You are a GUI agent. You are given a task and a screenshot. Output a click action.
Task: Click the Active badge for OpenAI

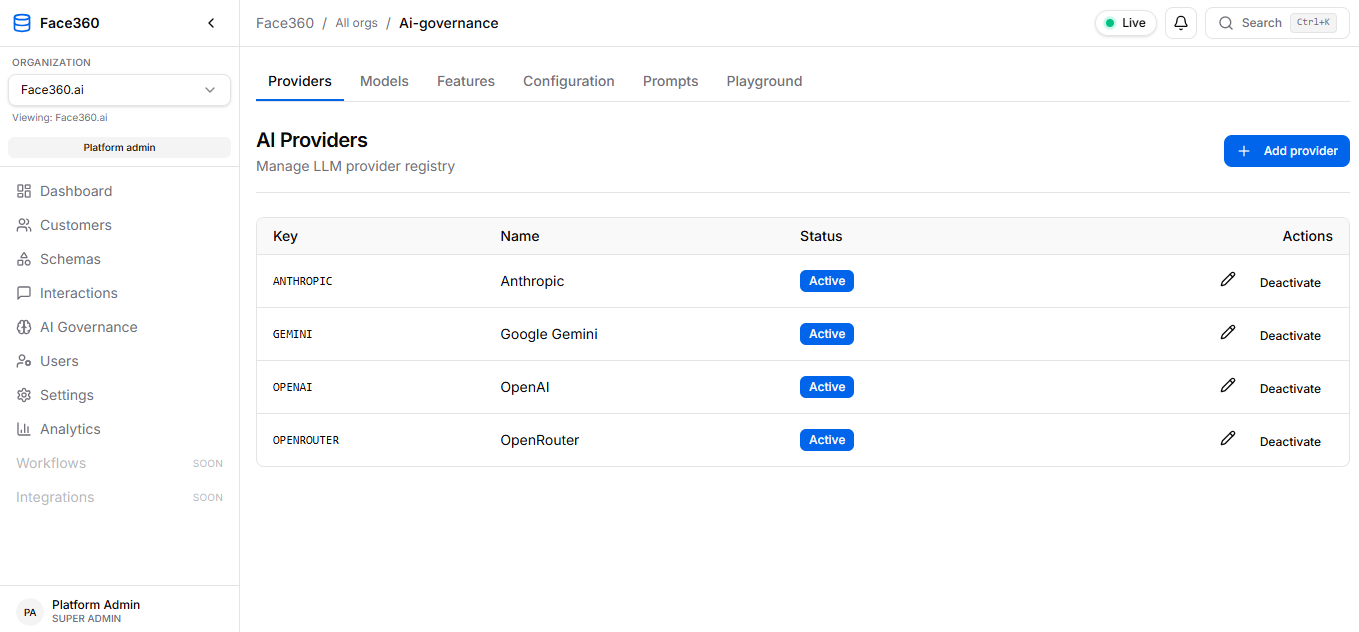pyautogui.click(x=827, y=387)
